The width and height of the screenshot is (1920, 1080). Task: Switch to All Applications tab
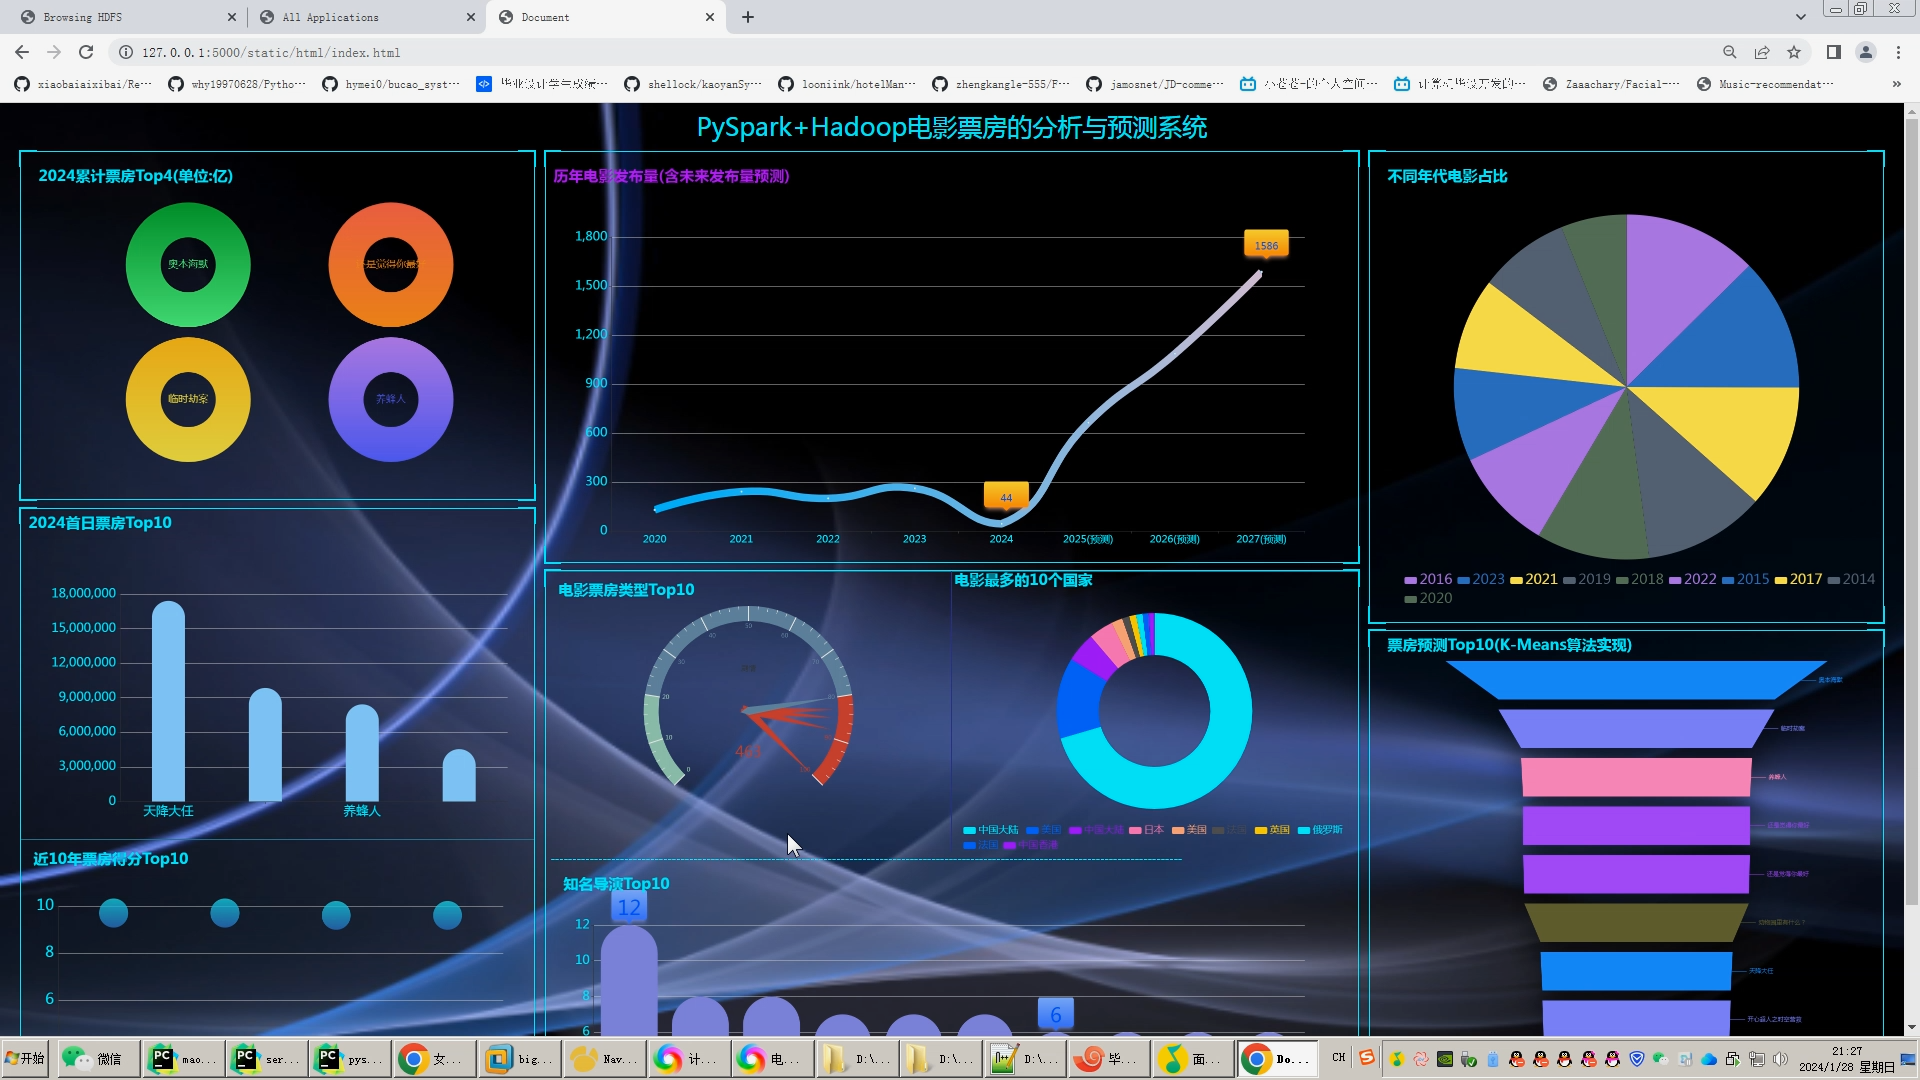(x=360, y=17)
